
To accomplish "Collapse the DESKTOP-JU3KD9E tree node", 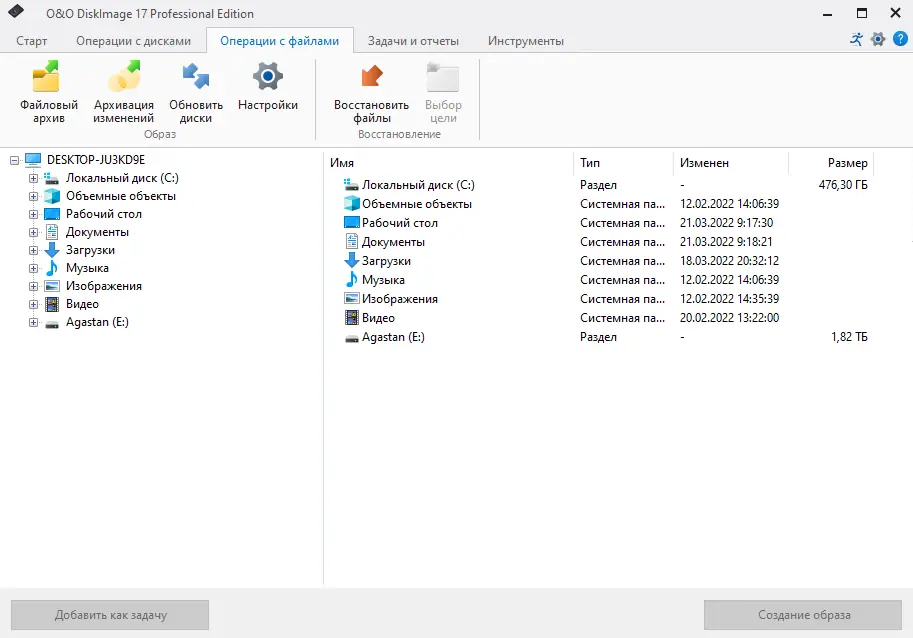I will (15, 160).
